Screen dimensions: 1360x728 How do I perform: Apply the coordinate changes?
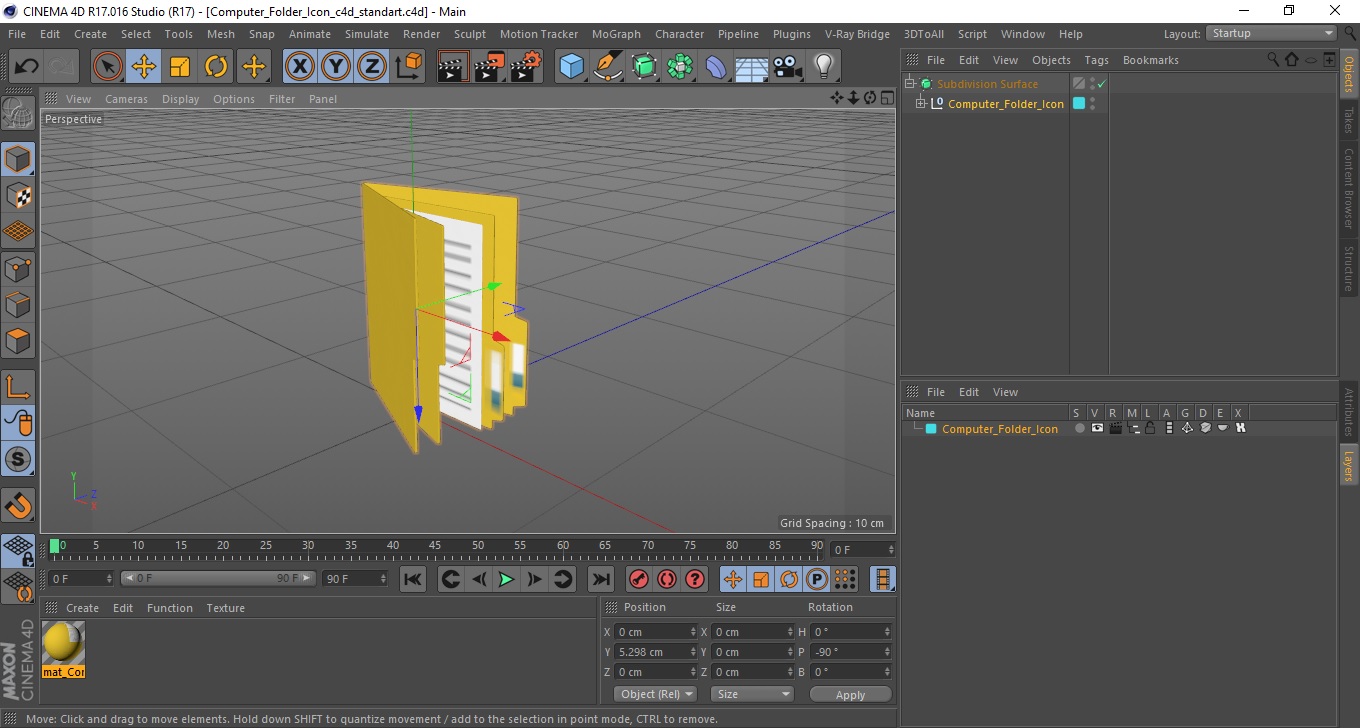pyautogui.click(x=850, y=694)
